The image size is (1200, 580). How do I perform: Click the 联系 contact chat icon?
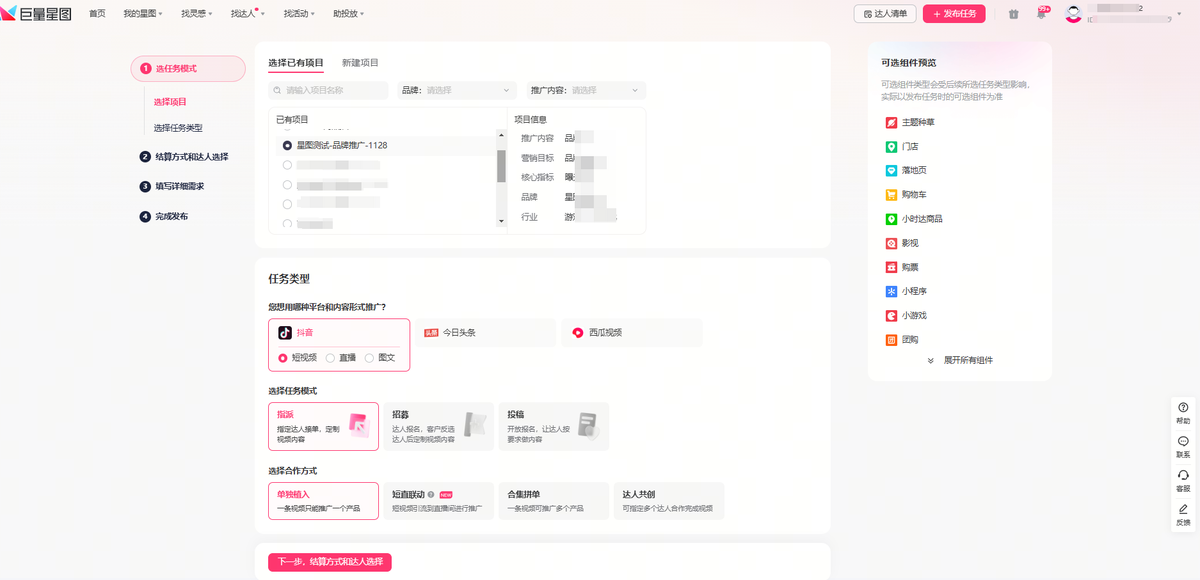[x=1183, y=442]
